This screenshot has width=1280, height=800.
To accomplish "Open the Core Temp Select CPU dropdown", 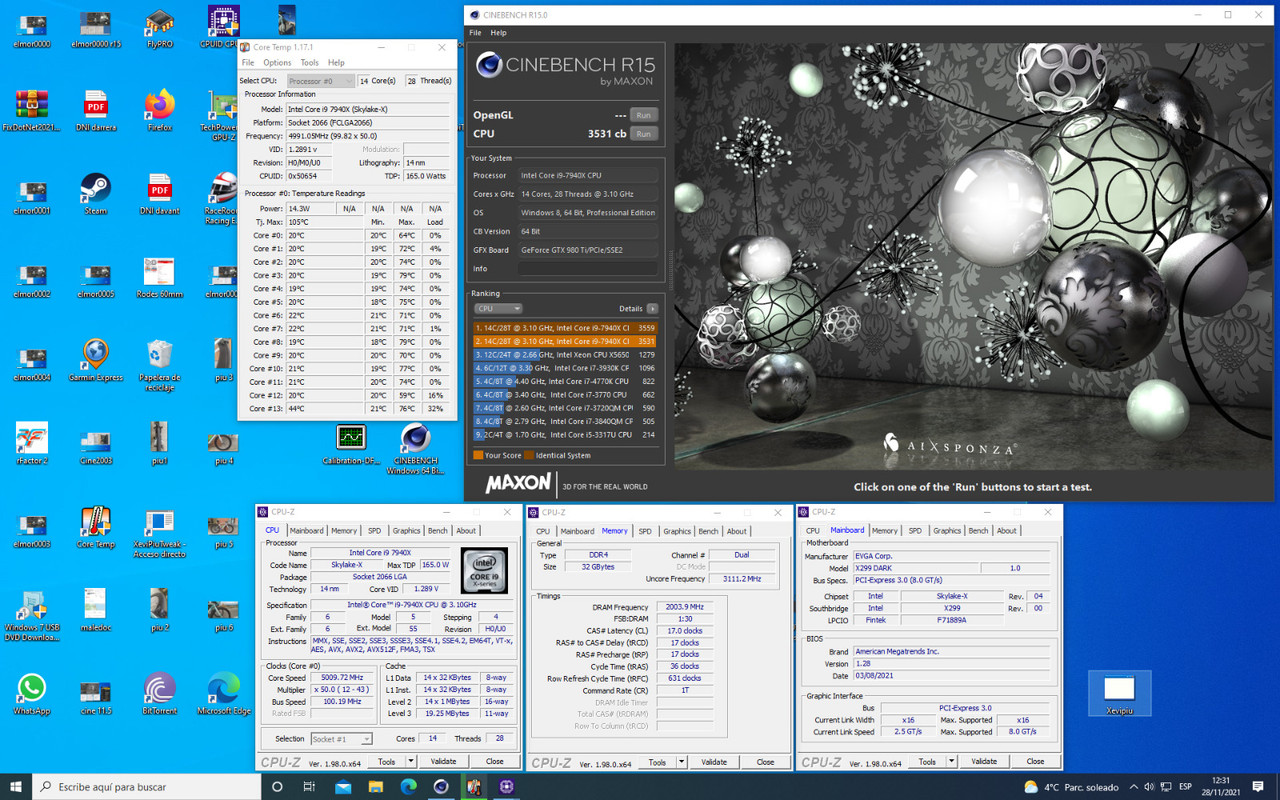I will (x=320, y=81).
